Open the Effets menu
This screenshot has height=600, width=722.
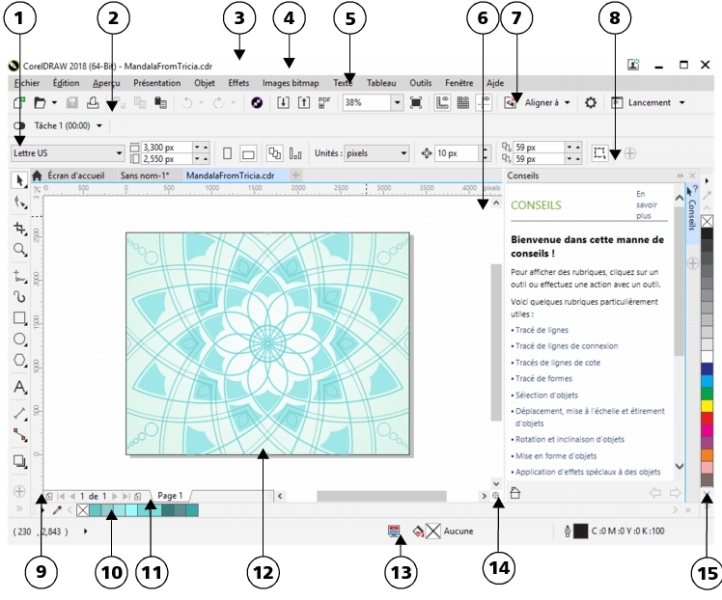(x=239, y=83)
